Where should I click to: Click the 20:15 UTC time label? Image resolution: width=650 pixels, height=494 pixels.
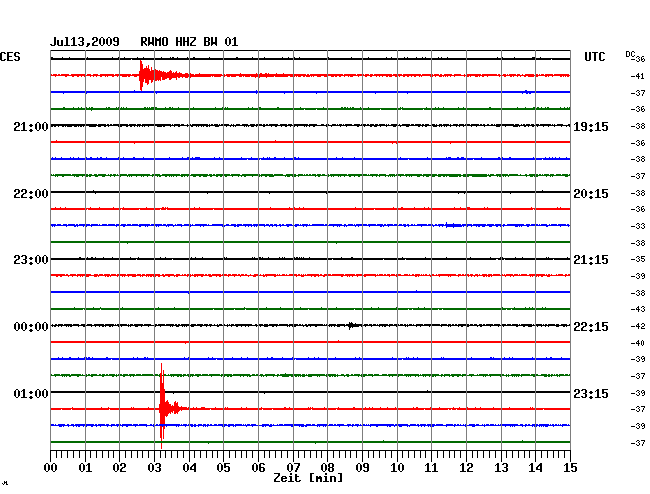[x=591, y=194]
